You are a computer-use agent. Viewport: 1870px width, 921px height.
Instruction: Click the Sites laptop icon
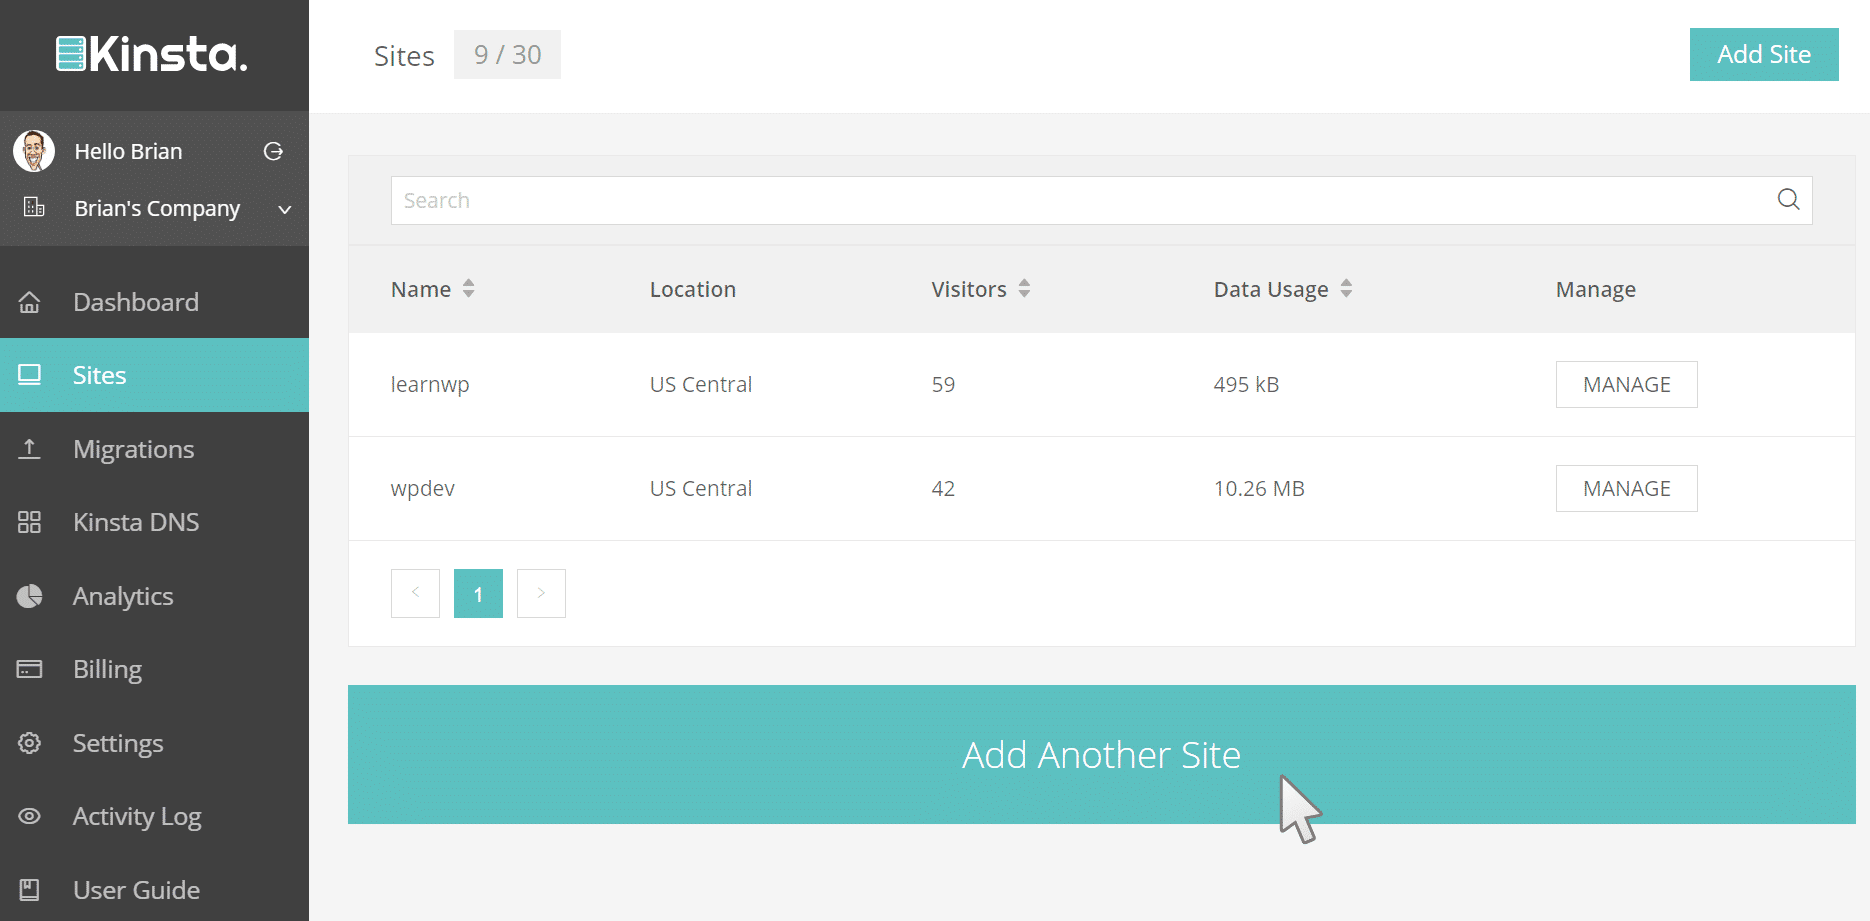click(30, 375)
